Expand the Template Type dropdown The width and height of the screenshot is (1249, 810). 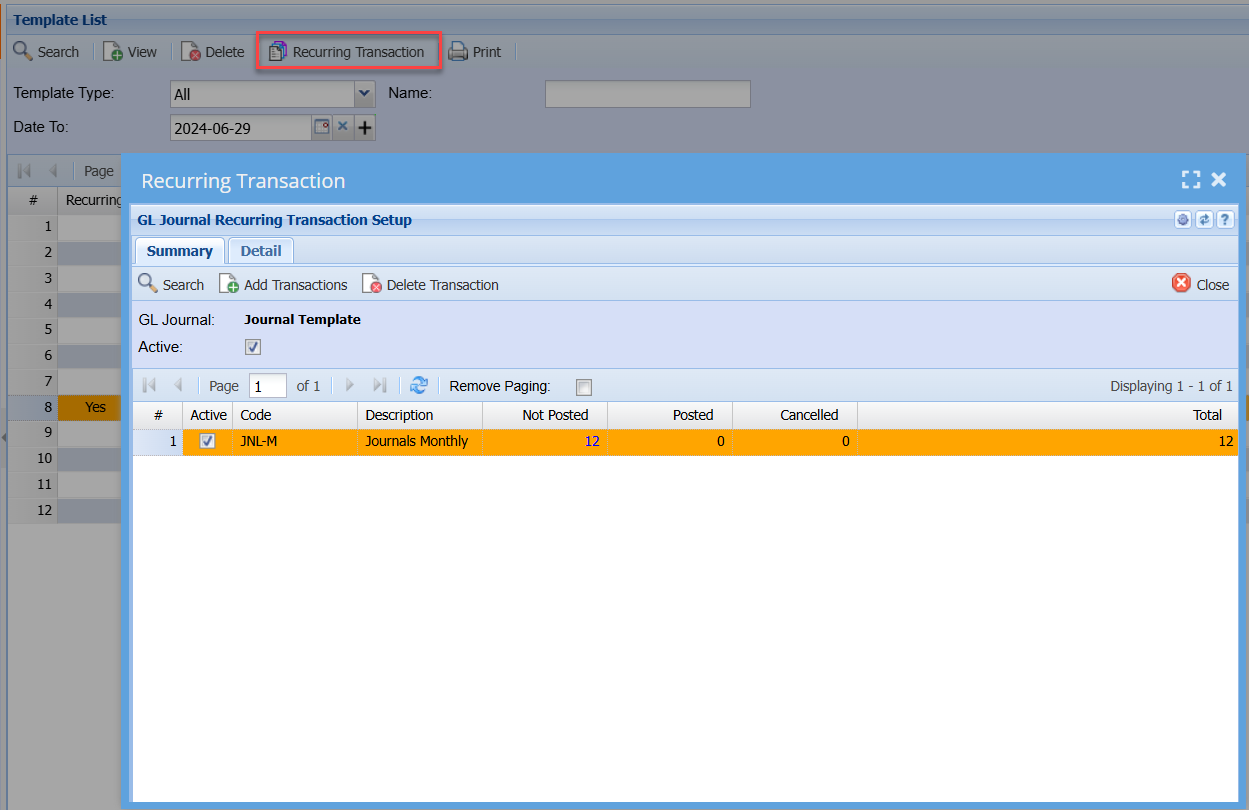pos(364,94)
